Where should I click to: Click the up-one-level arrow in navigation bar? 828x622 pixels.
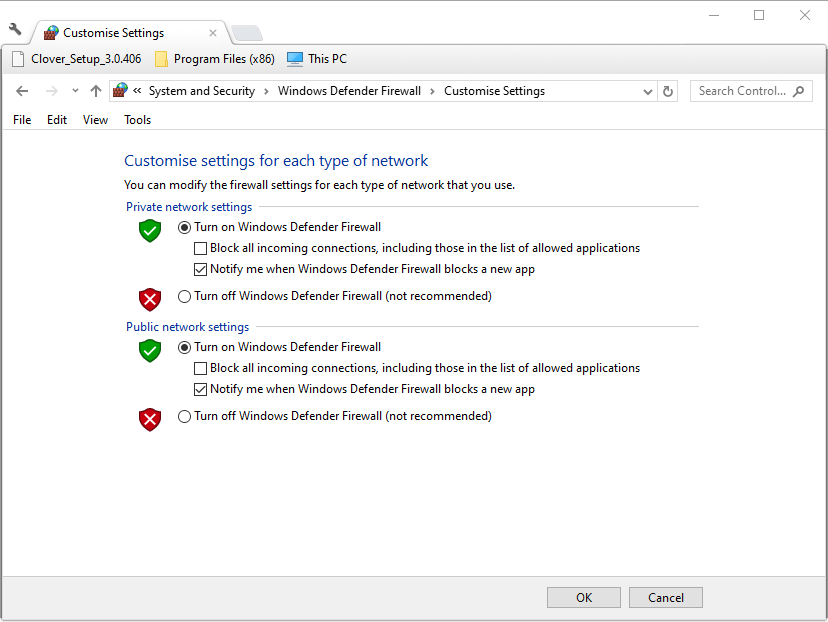pos(95,91)
